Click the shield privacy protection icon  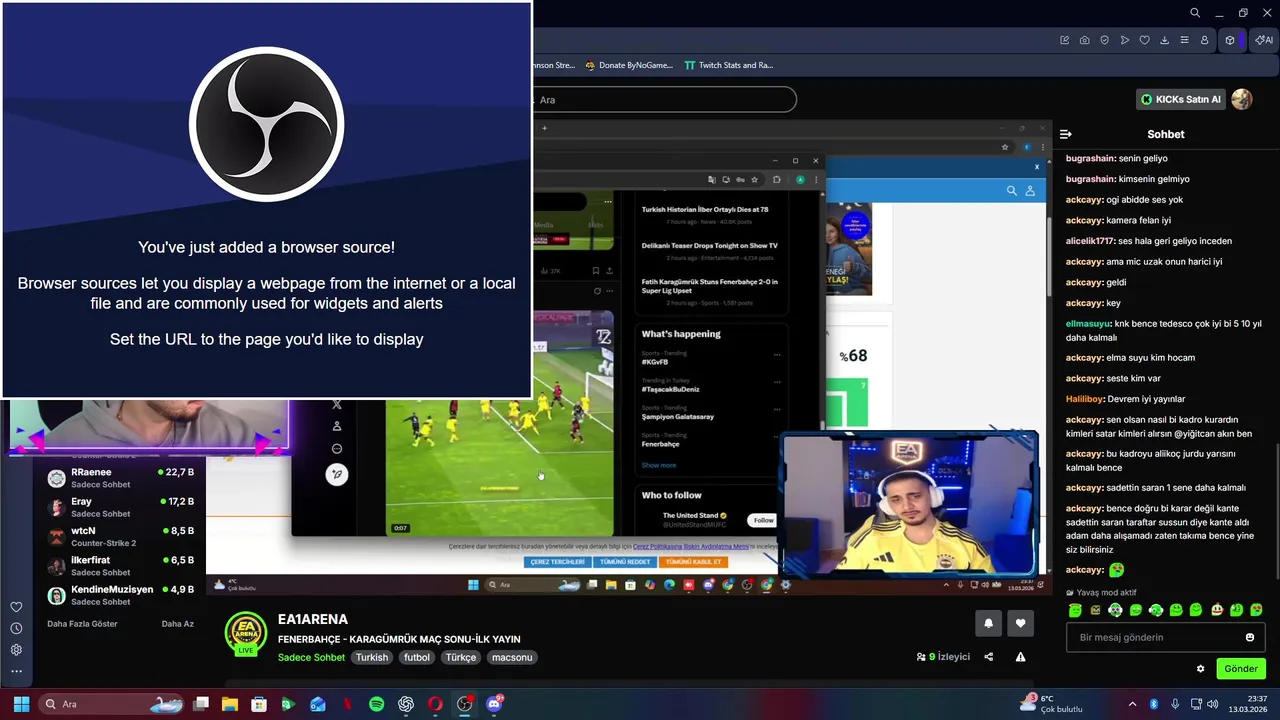click(x=1105, y=40)
